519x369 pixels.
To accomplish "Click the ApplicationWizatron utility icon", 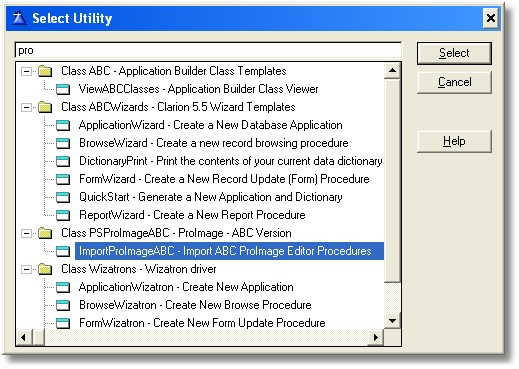I will click(63, 287).
